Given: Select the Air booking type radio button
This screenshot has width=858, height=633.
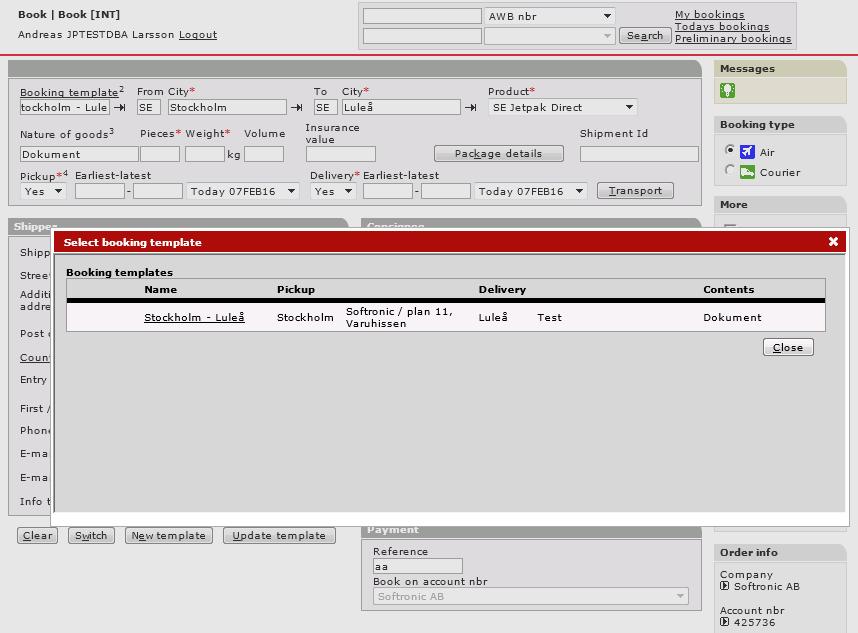Looking at the screenshot, I should click(729, 149).
